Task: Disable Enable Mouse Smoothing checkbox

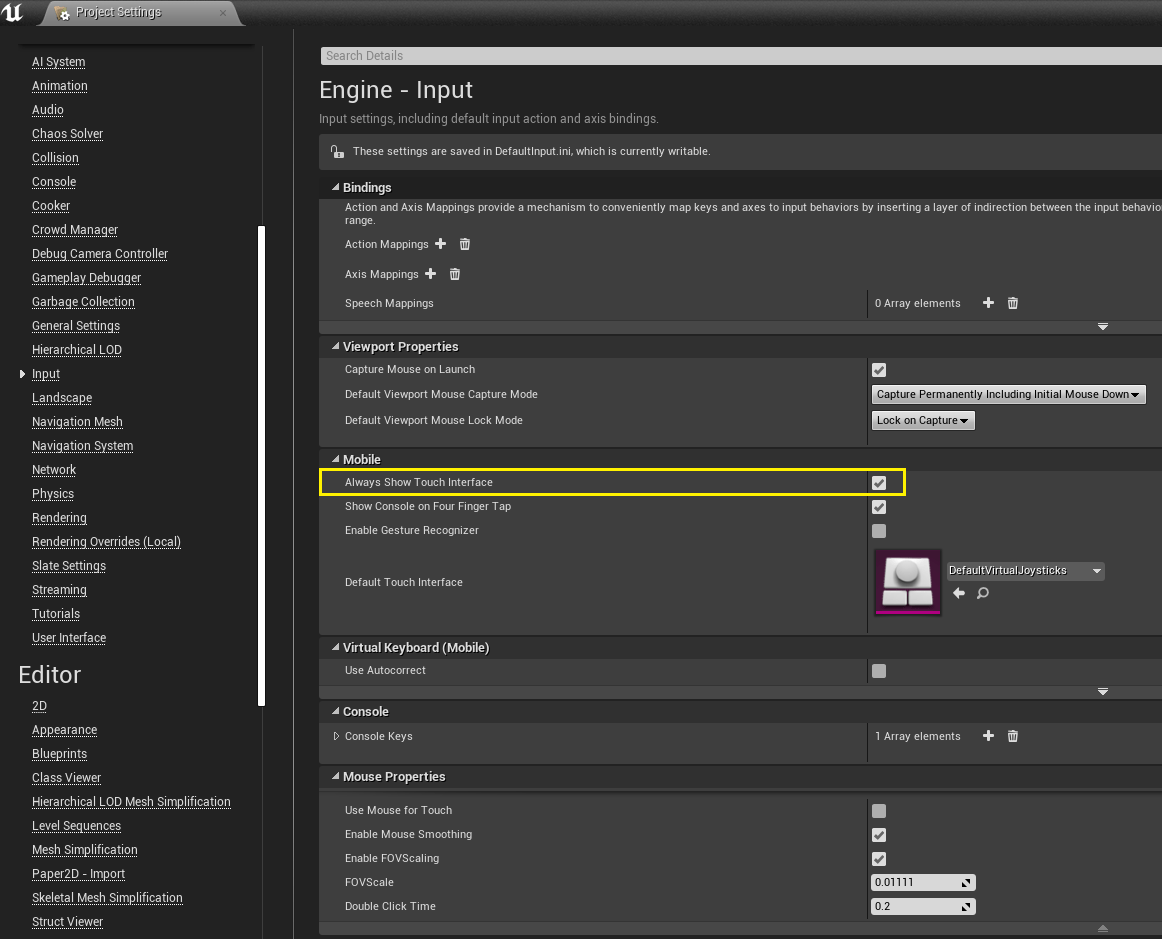Action: 879,835
